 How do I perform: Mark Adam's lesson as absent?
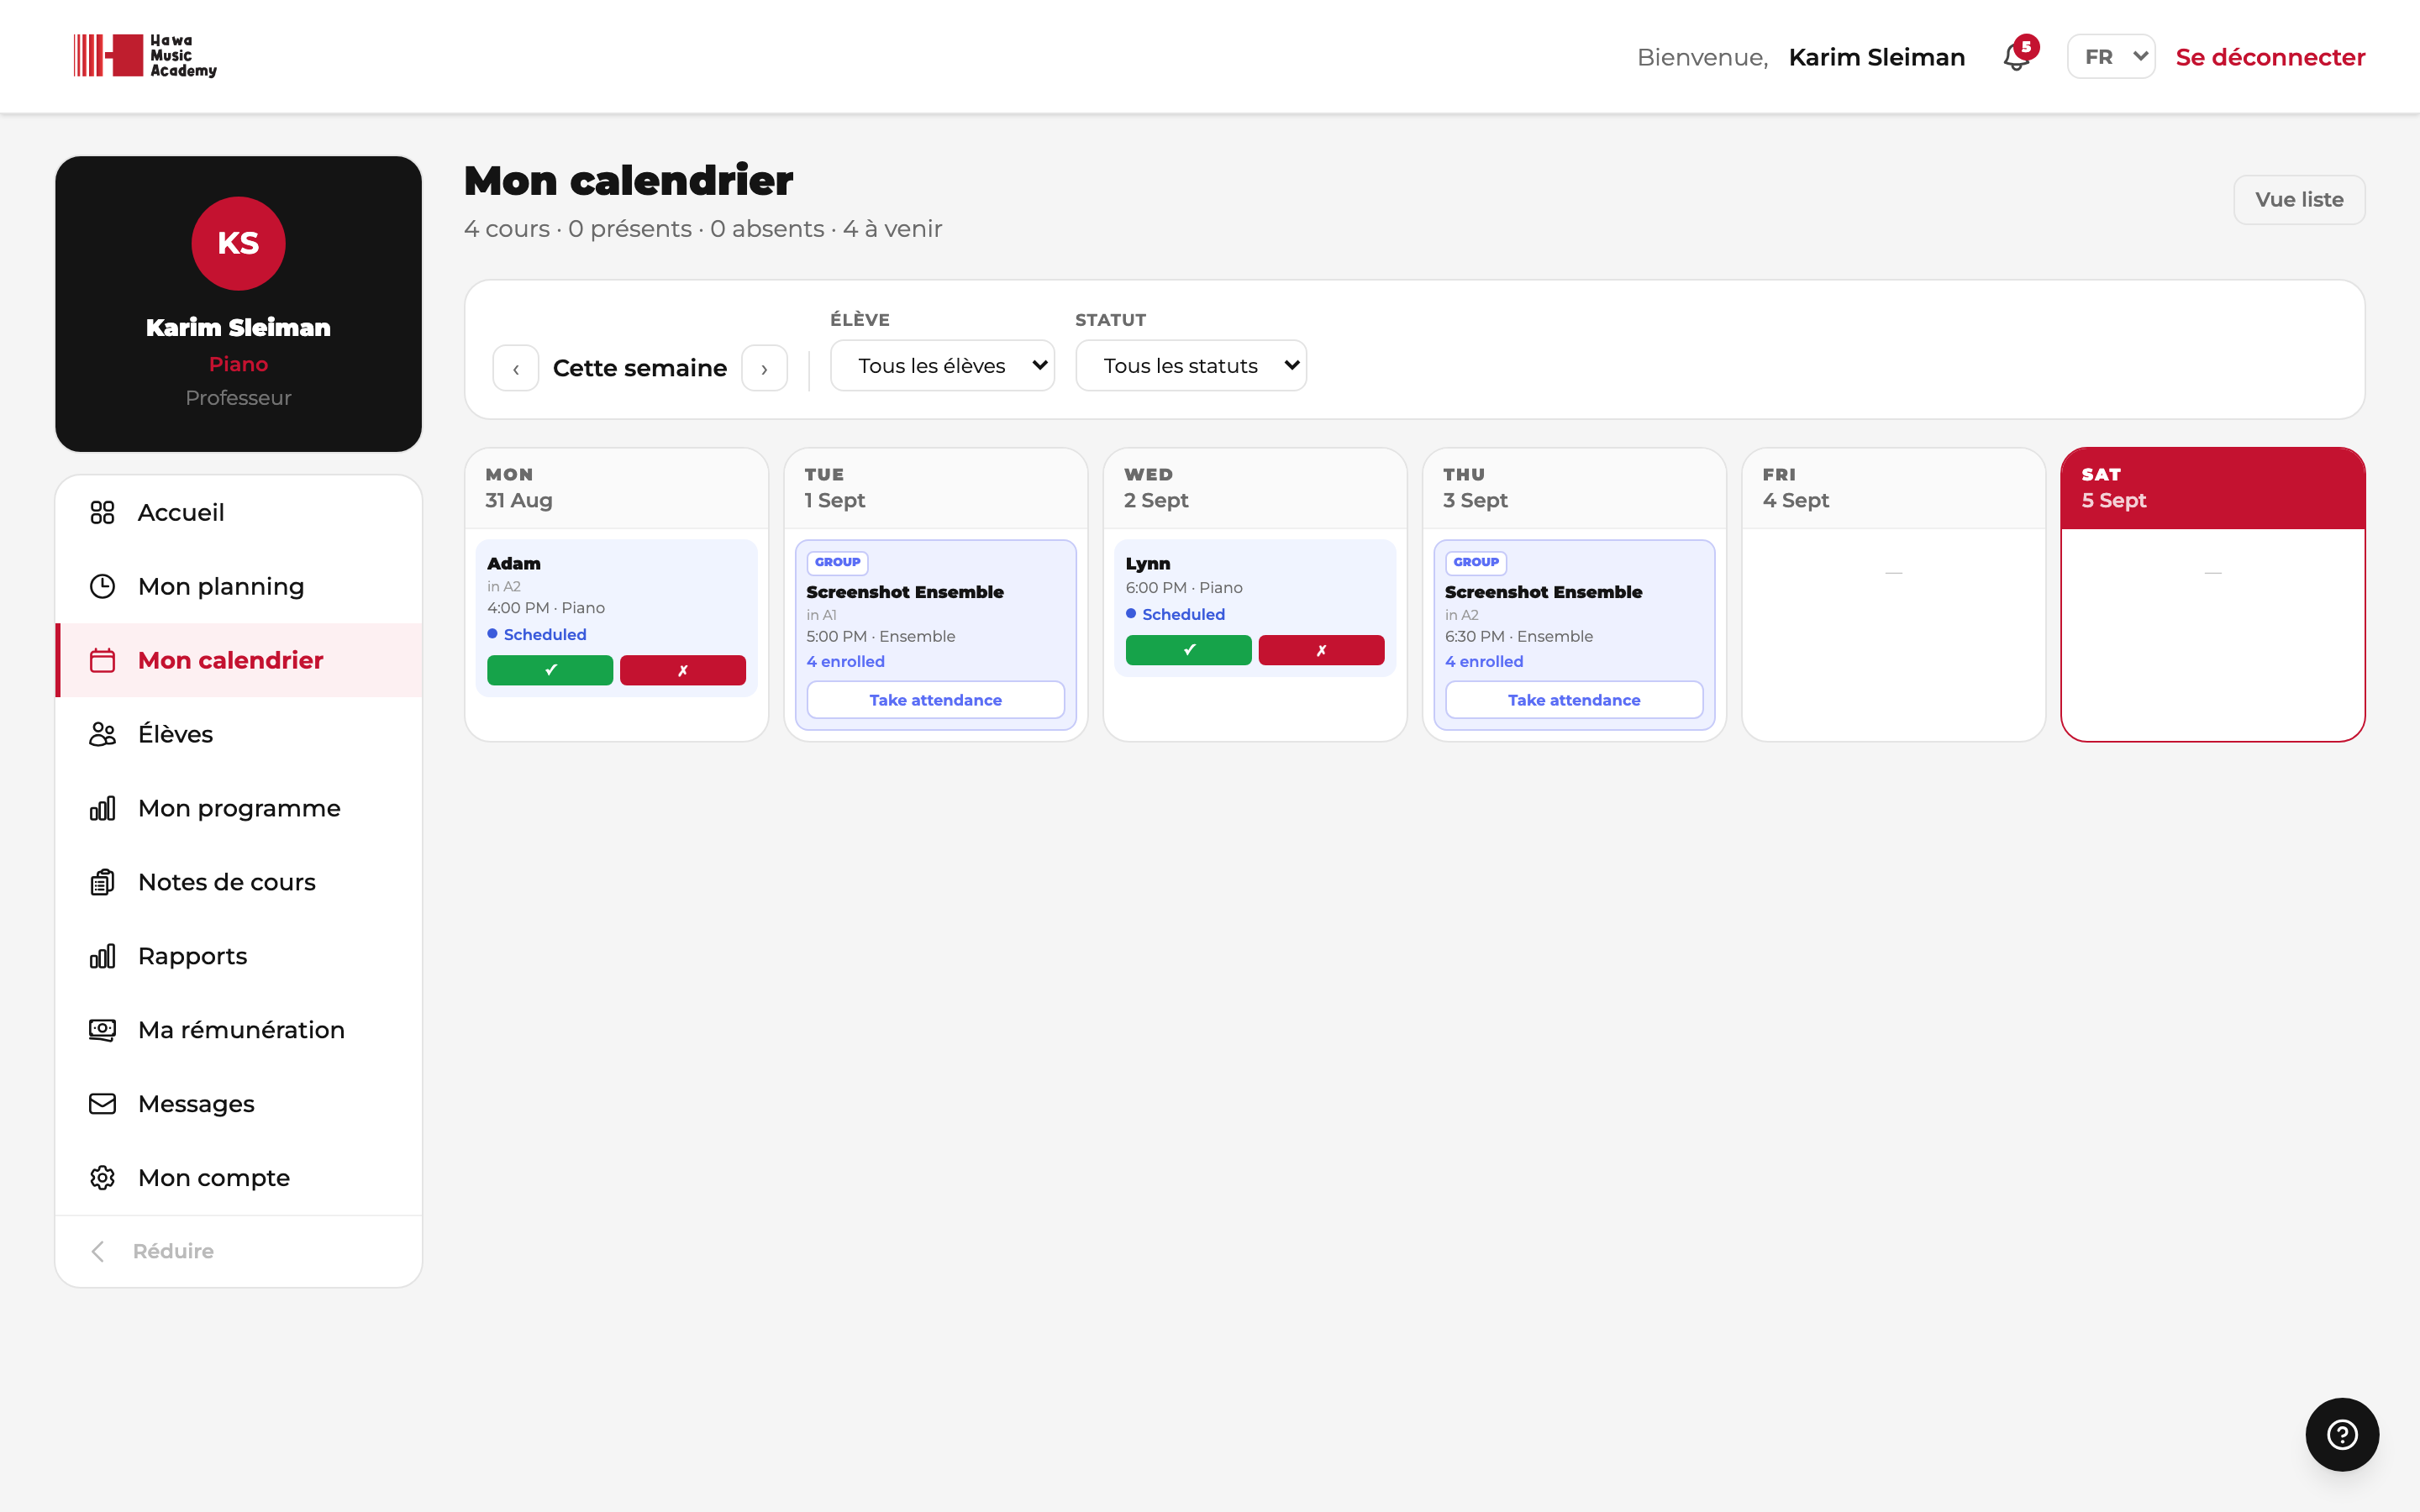tap(683, 670)
